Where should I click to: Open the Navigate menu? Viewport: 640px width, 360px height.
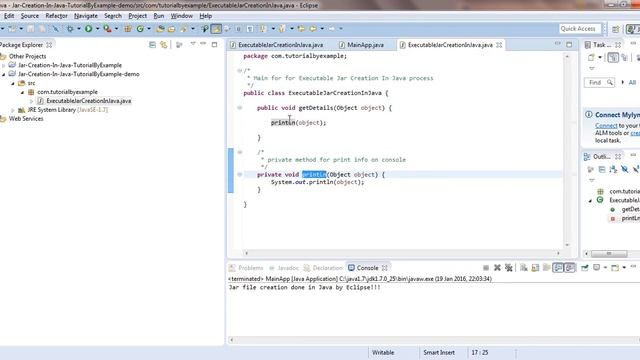coord(86,16)
